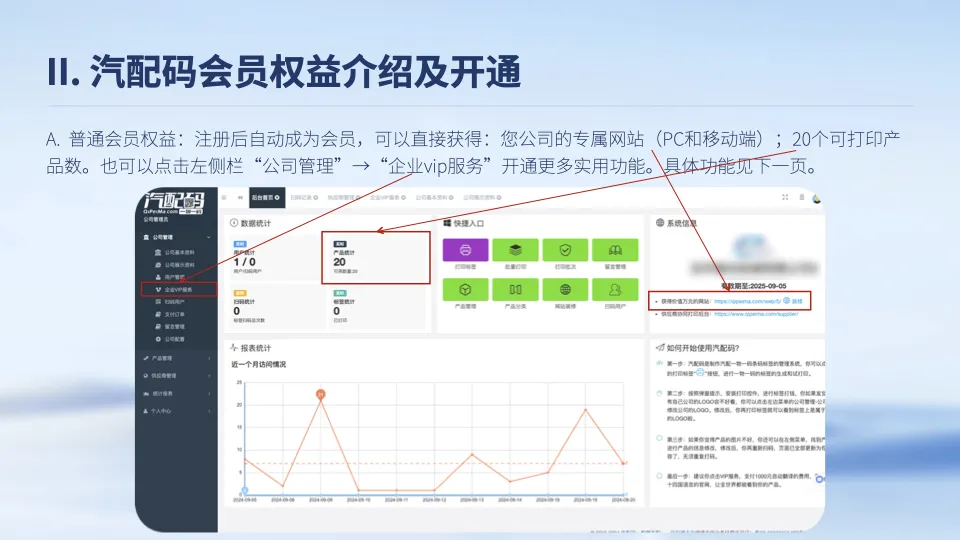Click the sidebar collapse hamburger icon
The width and height of the screenshot is (960, 540).
coord(224,197)
